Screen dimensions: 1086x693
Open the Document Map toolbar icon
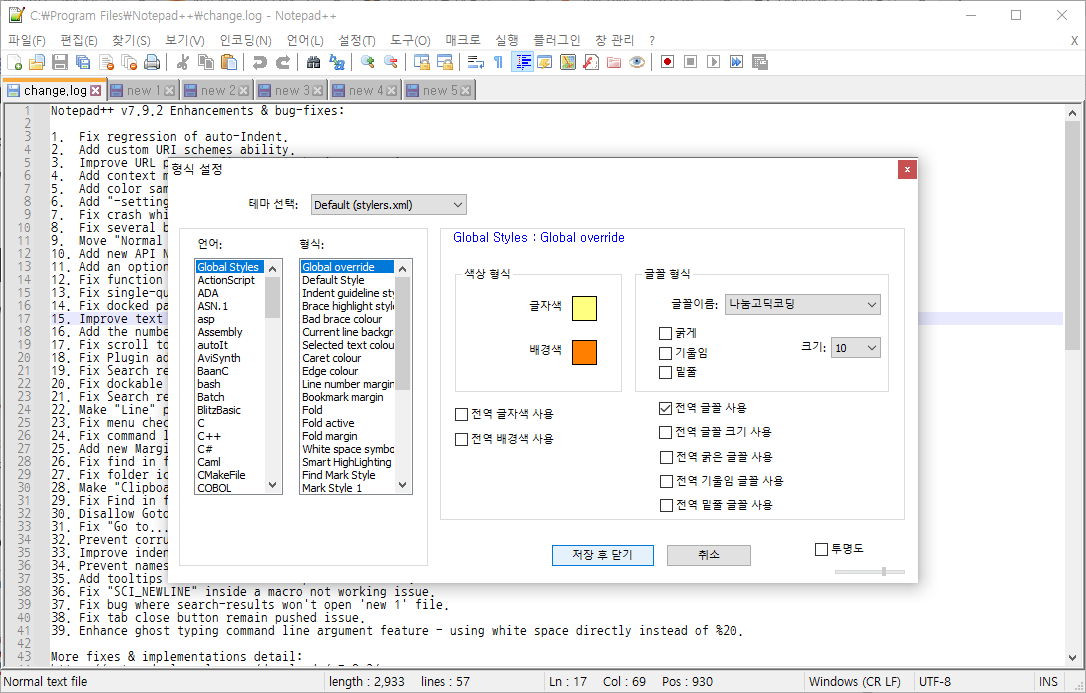(x=568, y=62)
